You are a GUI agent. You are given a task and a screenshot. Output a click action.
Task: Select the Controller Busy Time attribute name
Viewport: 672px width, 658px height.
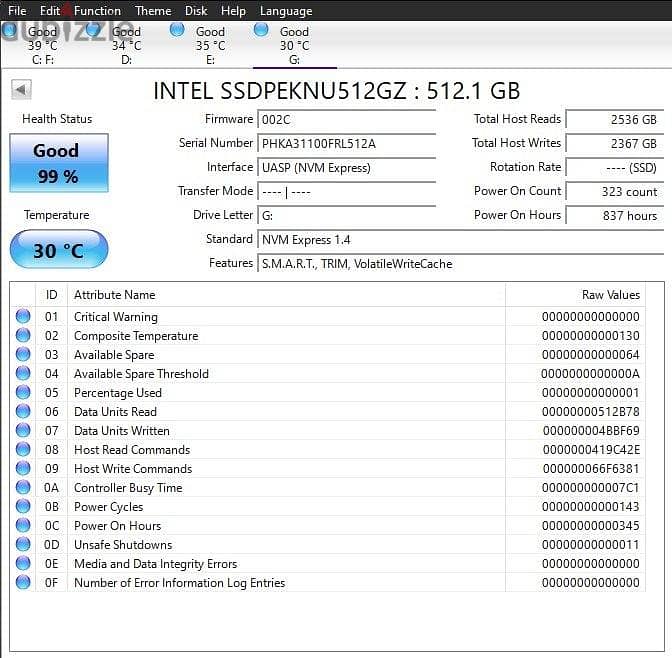click(x=128, y=488)
